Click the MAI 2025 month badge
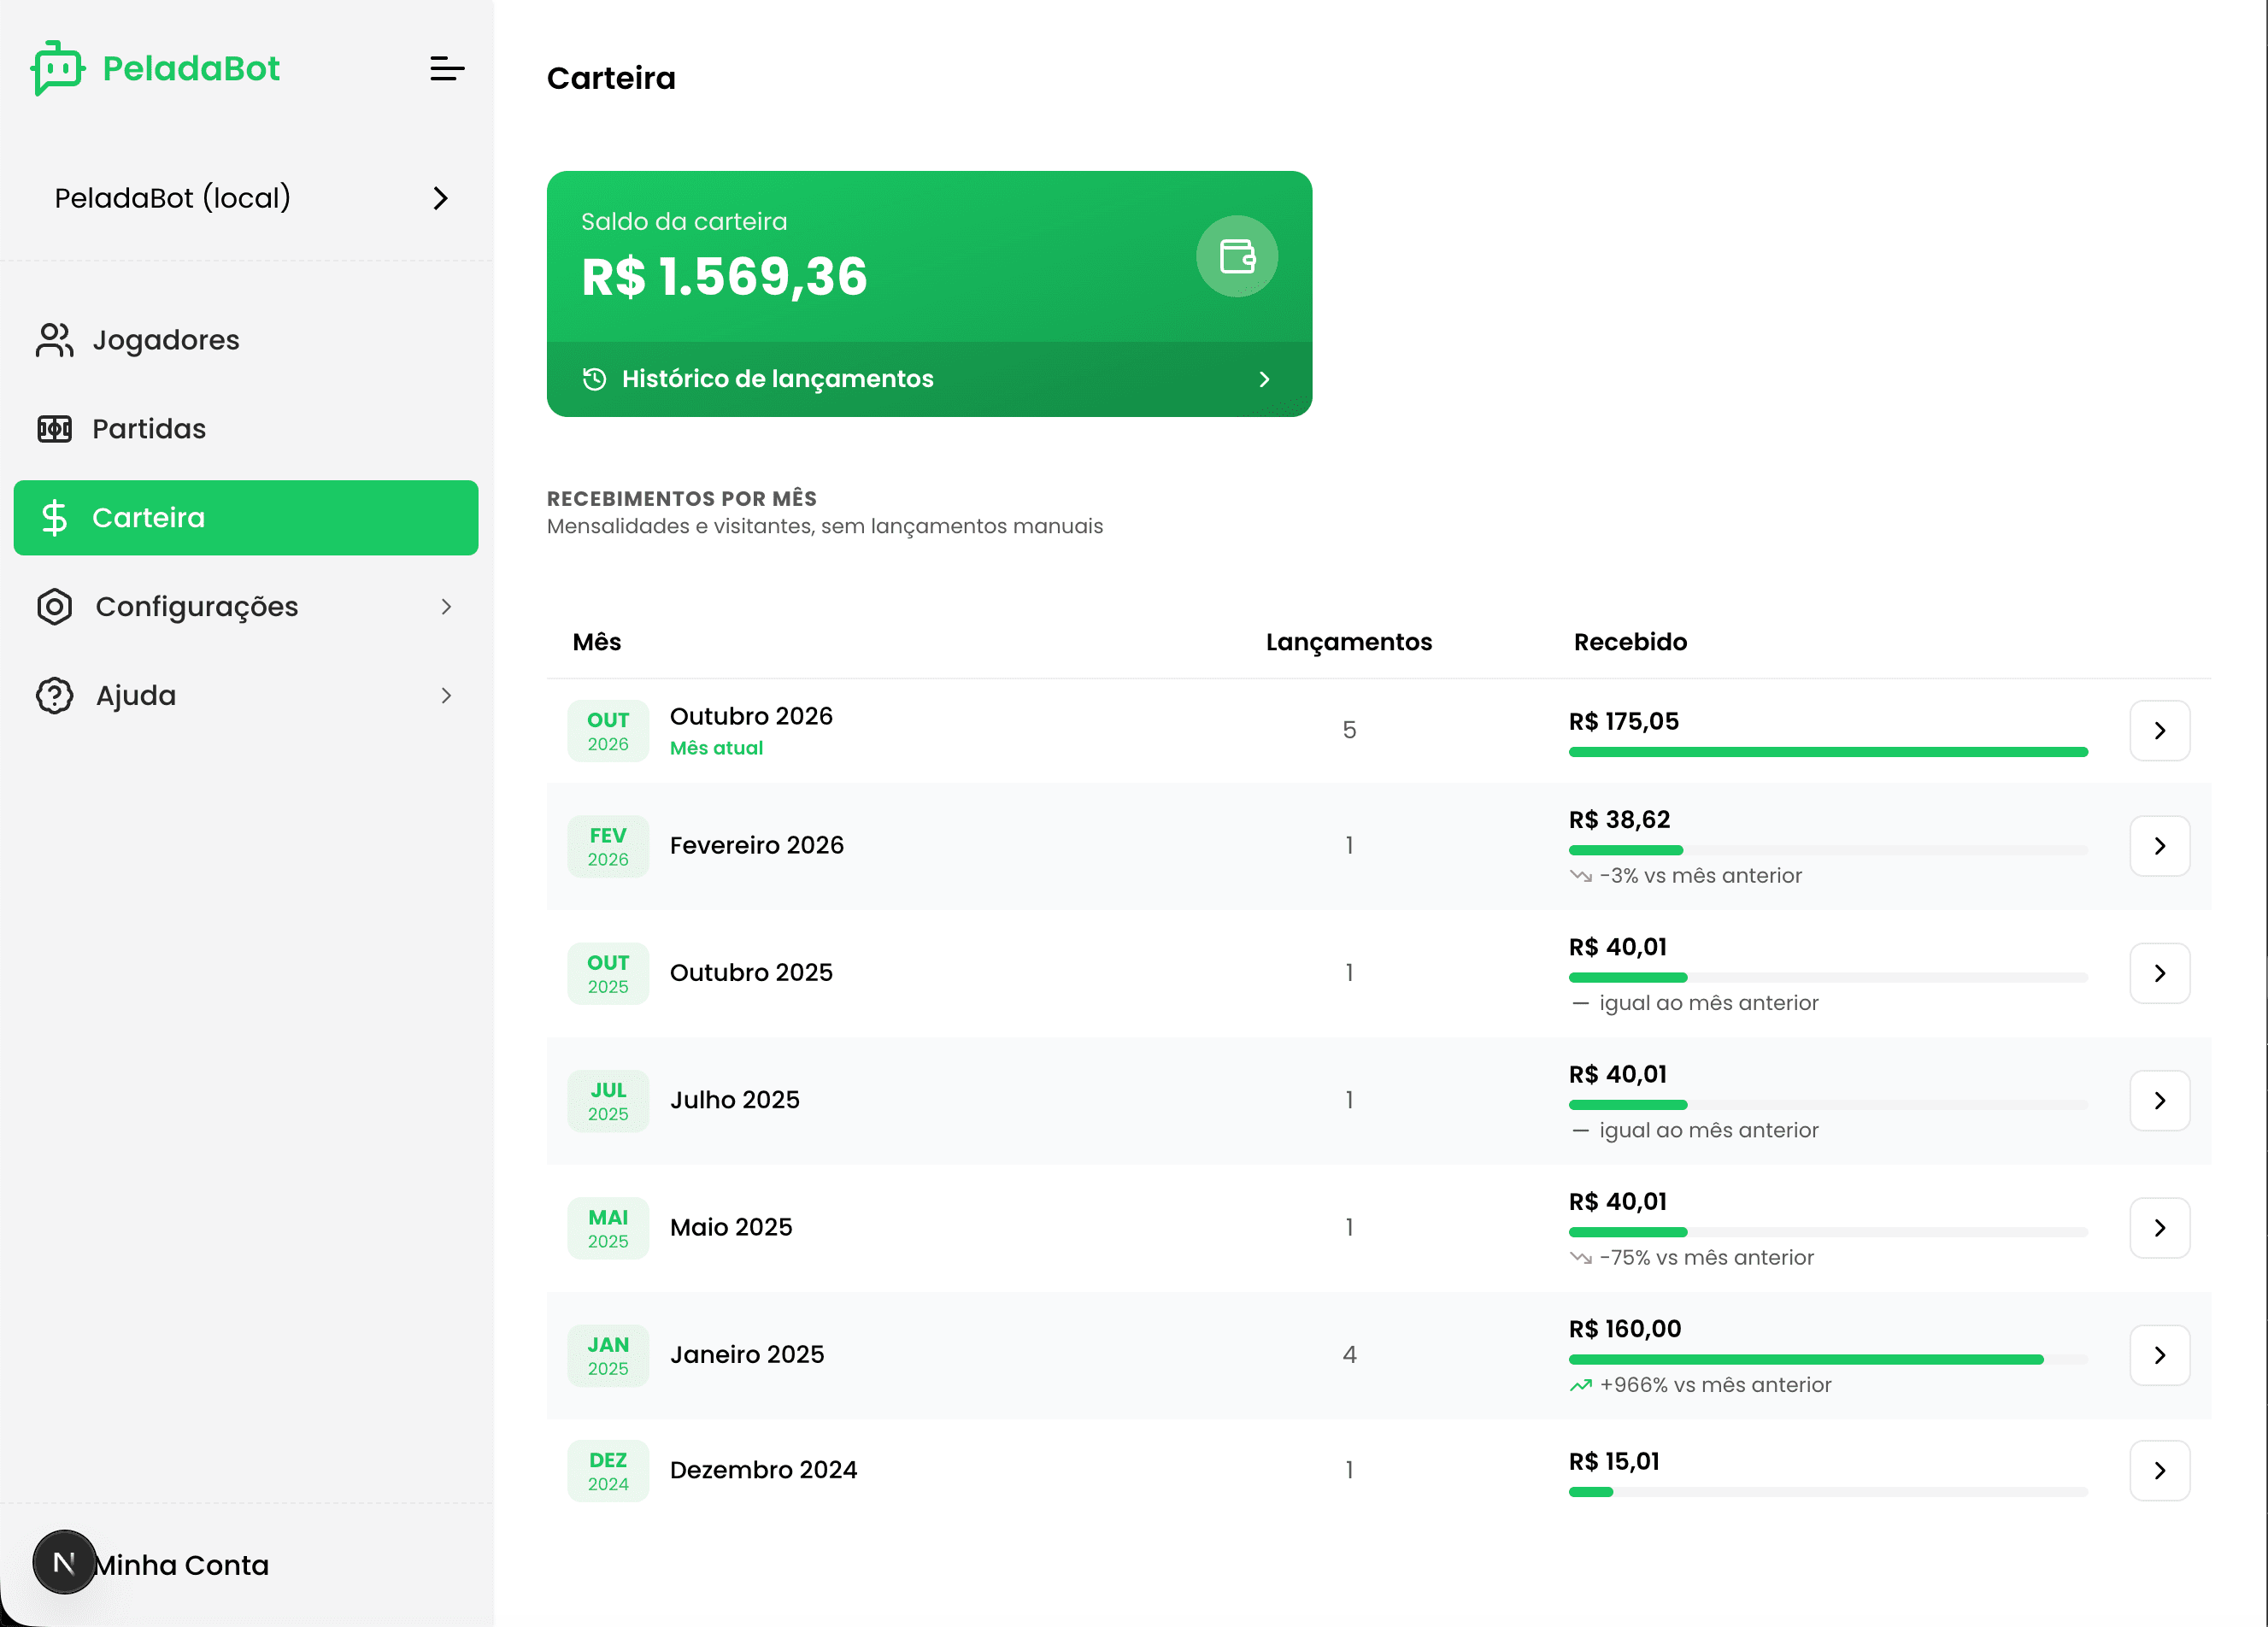The image size is (2268, 1627). click(608, 1228)
